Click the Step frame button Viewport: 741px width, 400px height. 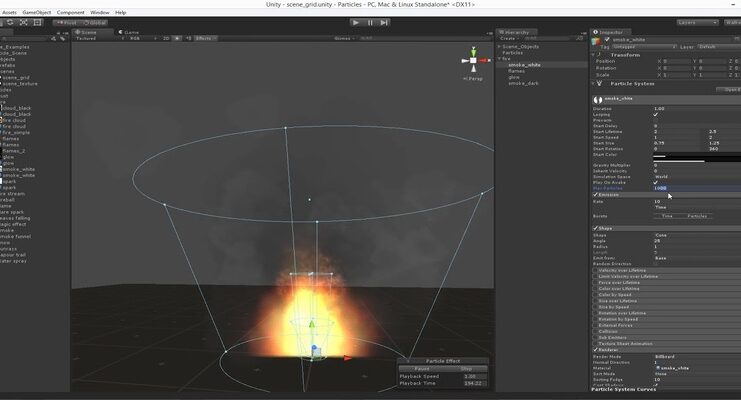tap(384, 22)
